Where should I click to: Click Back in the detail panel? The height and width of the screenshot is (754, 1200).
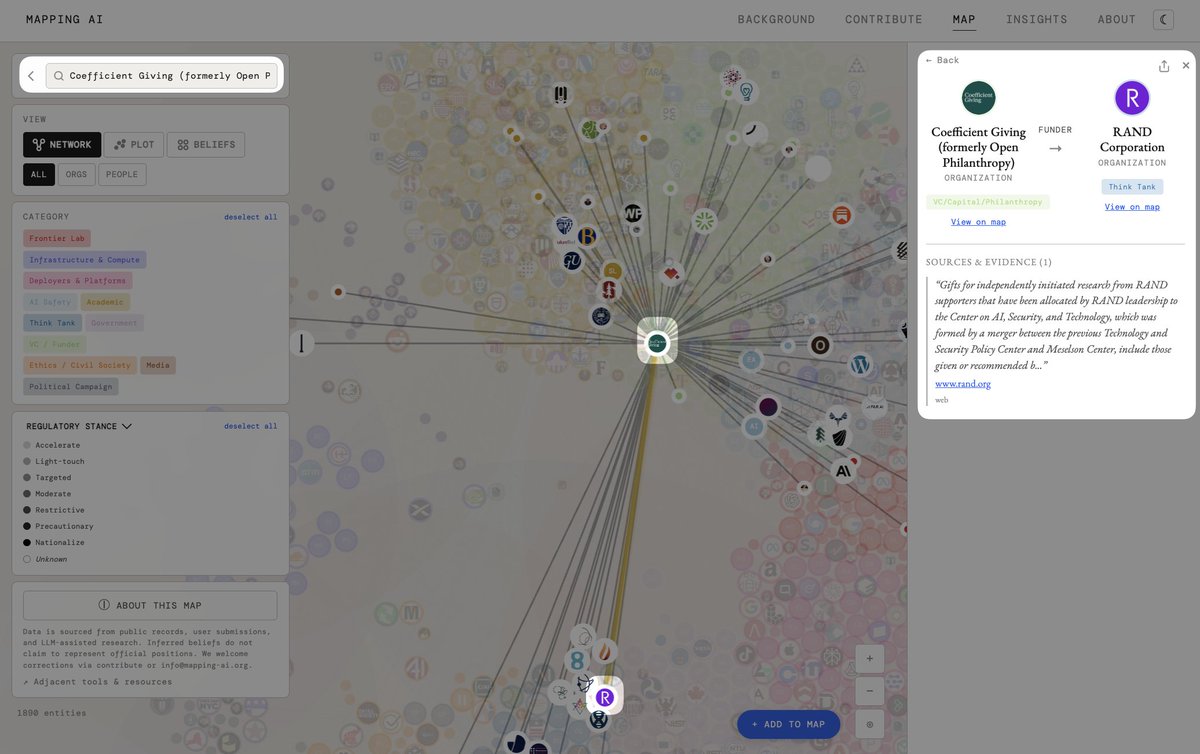click(942, 60)
